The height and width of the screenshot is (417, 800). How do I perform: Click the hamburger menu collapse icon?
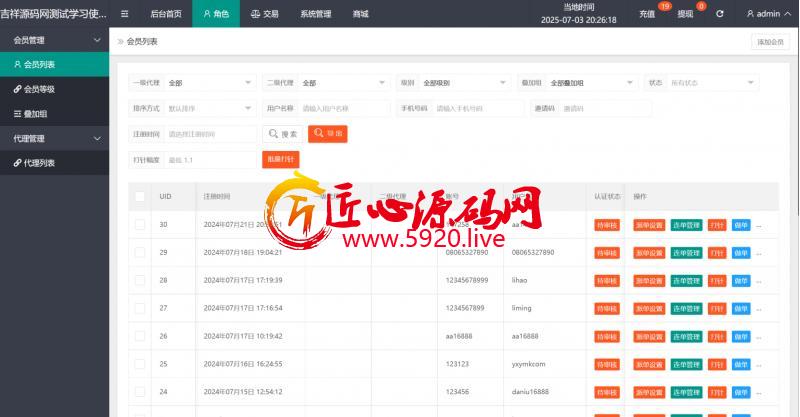(x=124, y=14)
